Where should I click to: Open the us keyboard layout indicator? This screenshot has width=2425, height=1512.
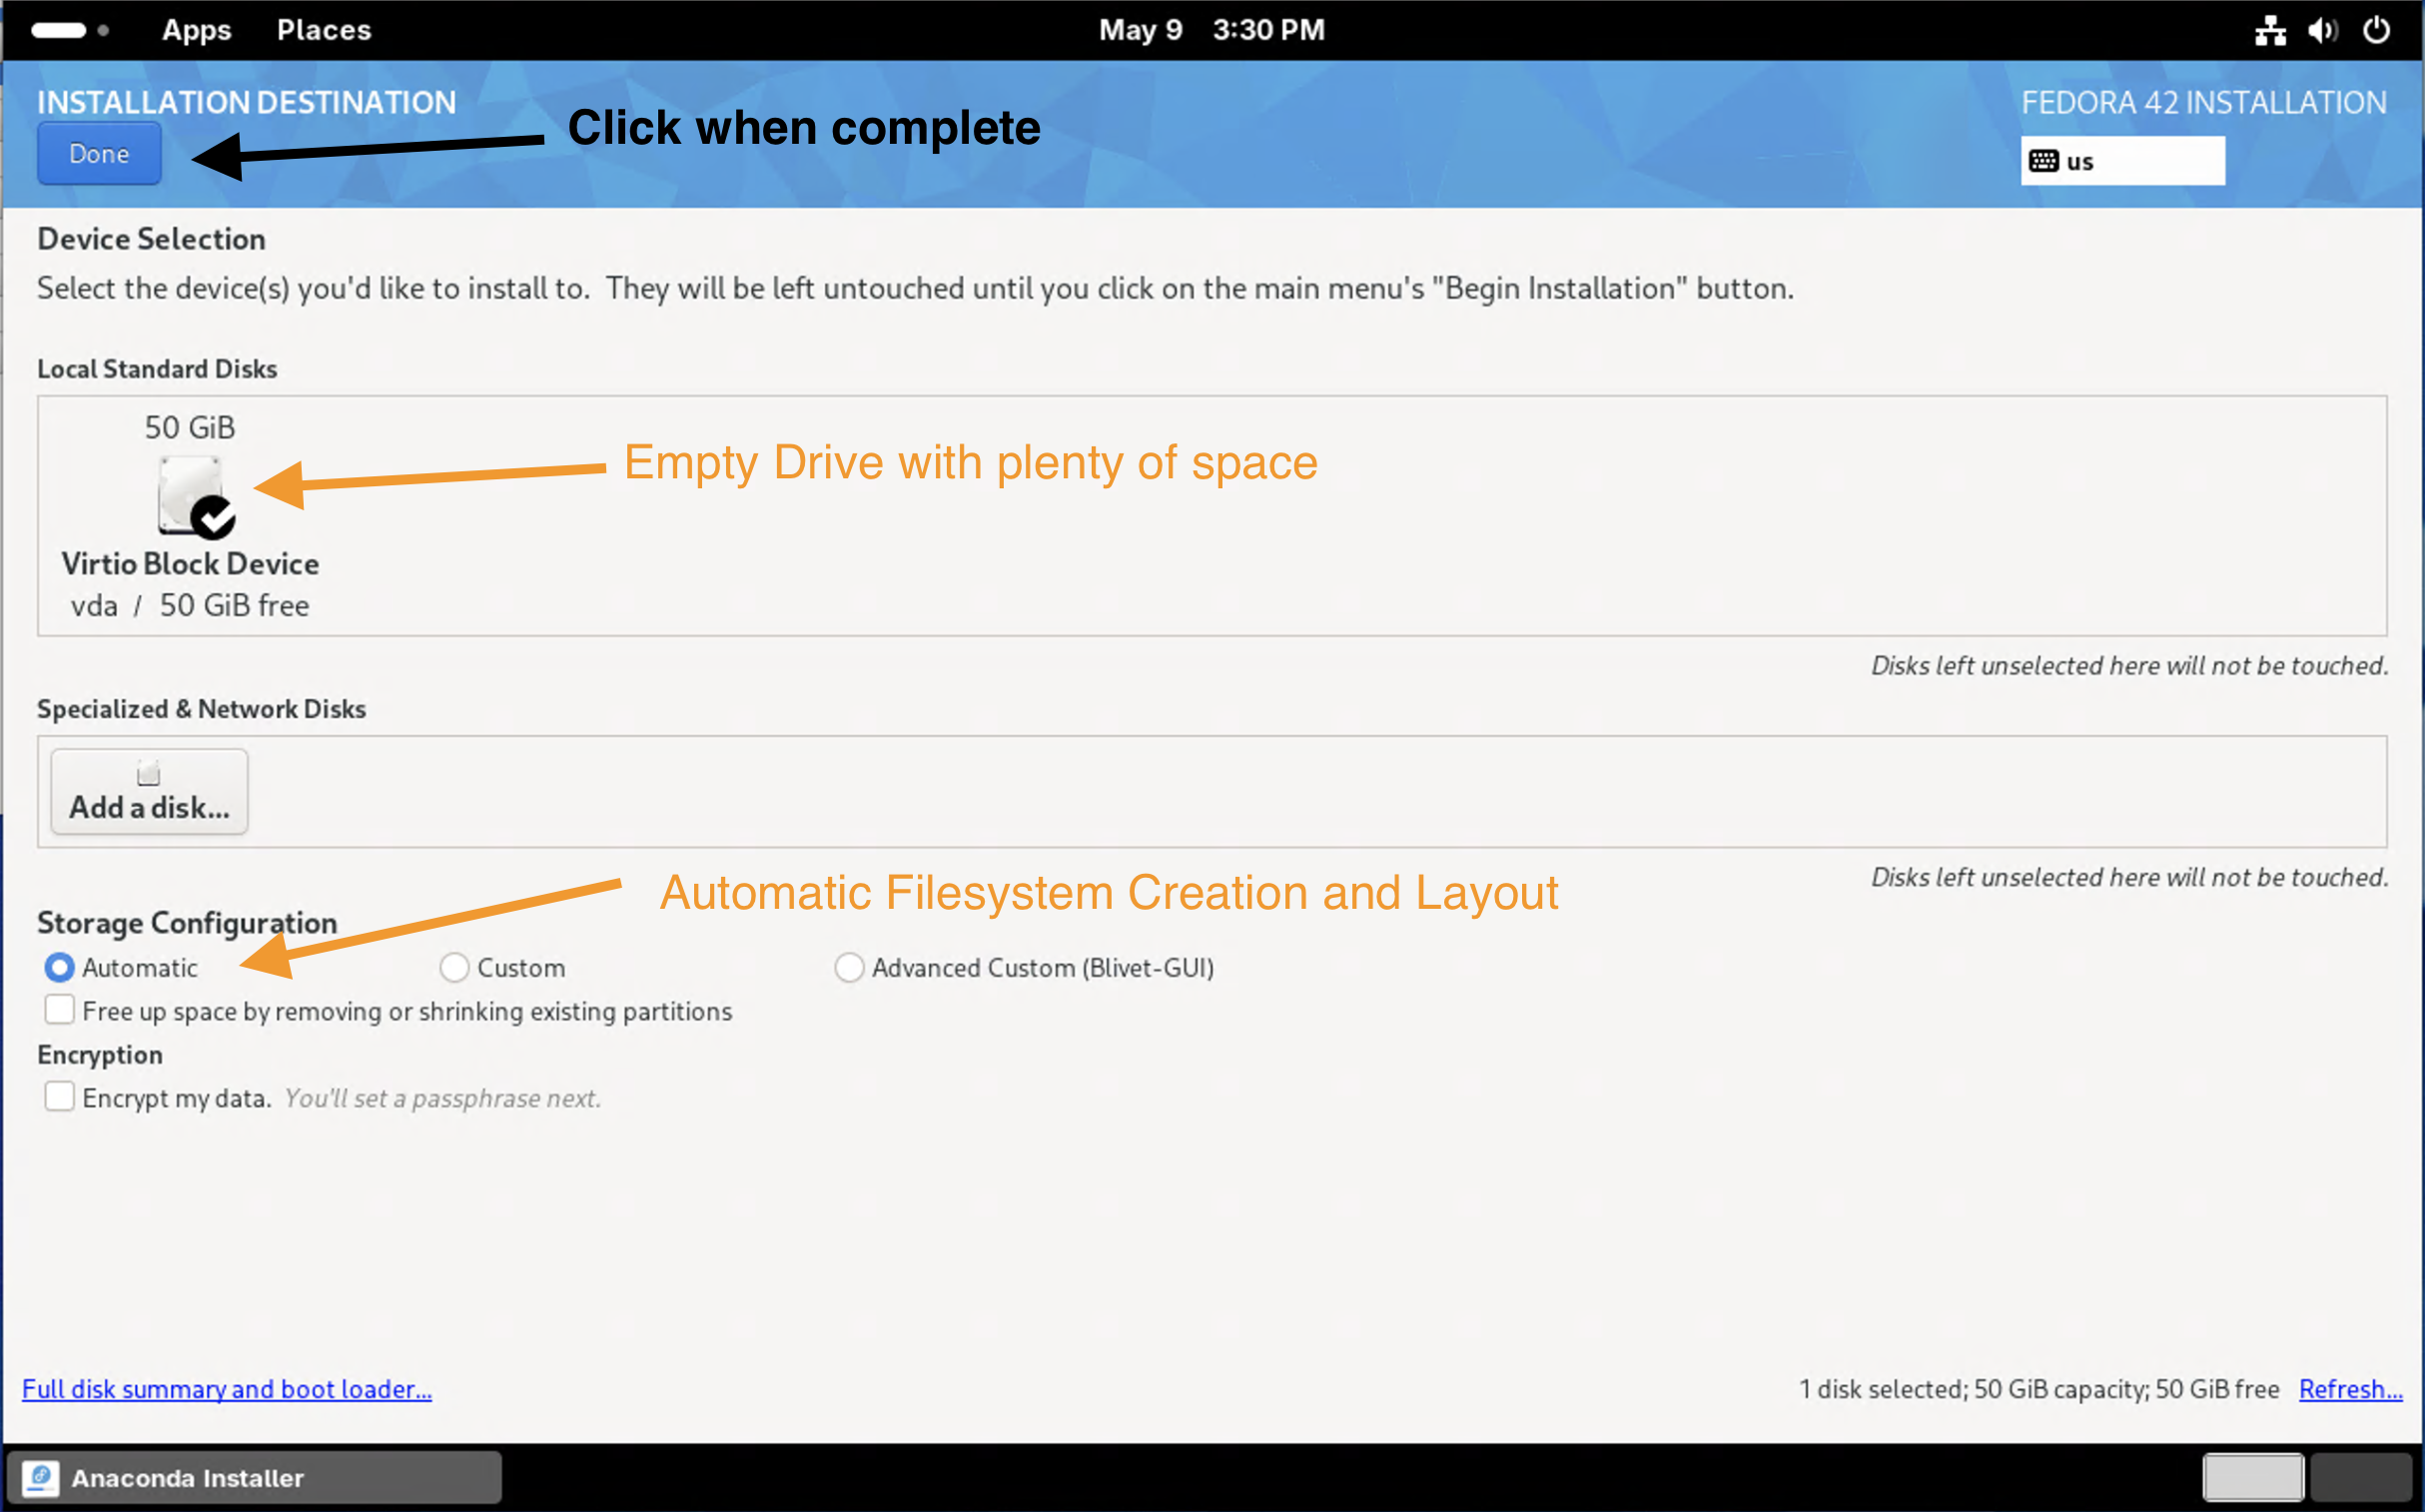[2122, 161]
